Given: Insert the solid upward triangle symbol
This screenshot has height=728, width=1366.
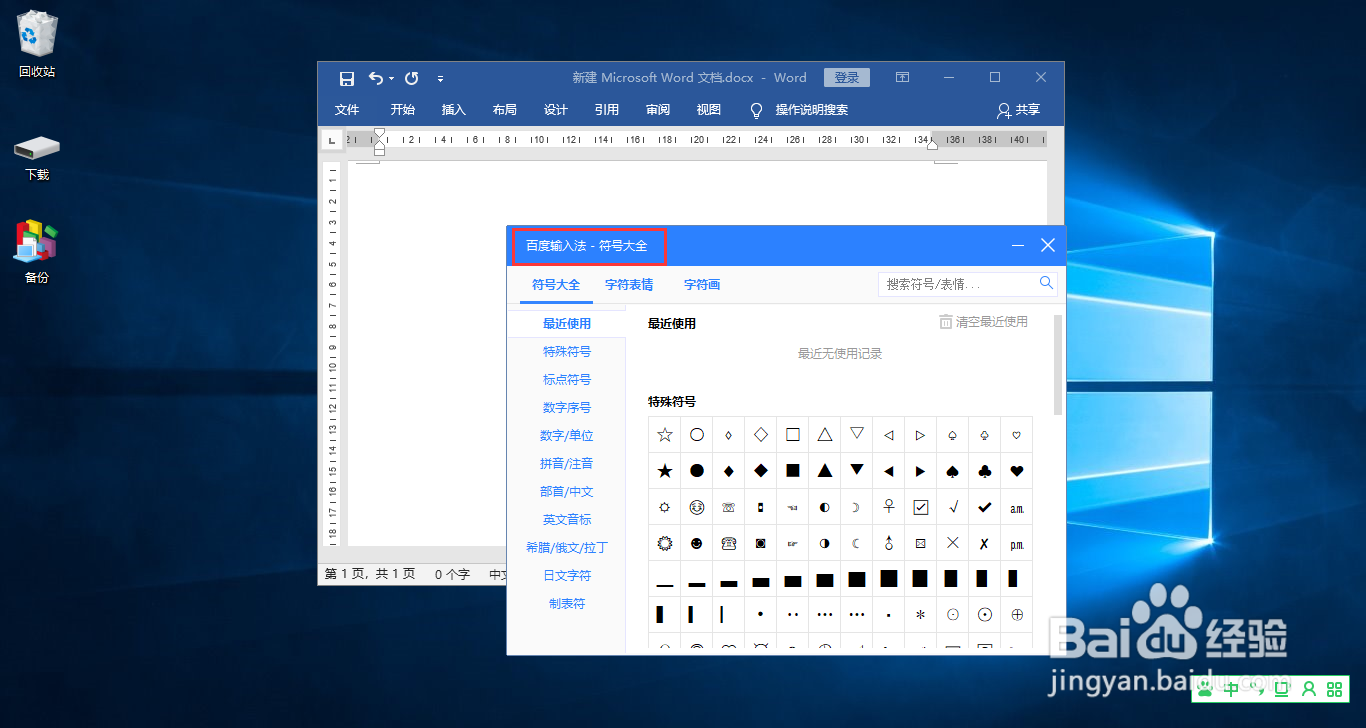Looking at the screenshot, I should [x=825, y=470].
